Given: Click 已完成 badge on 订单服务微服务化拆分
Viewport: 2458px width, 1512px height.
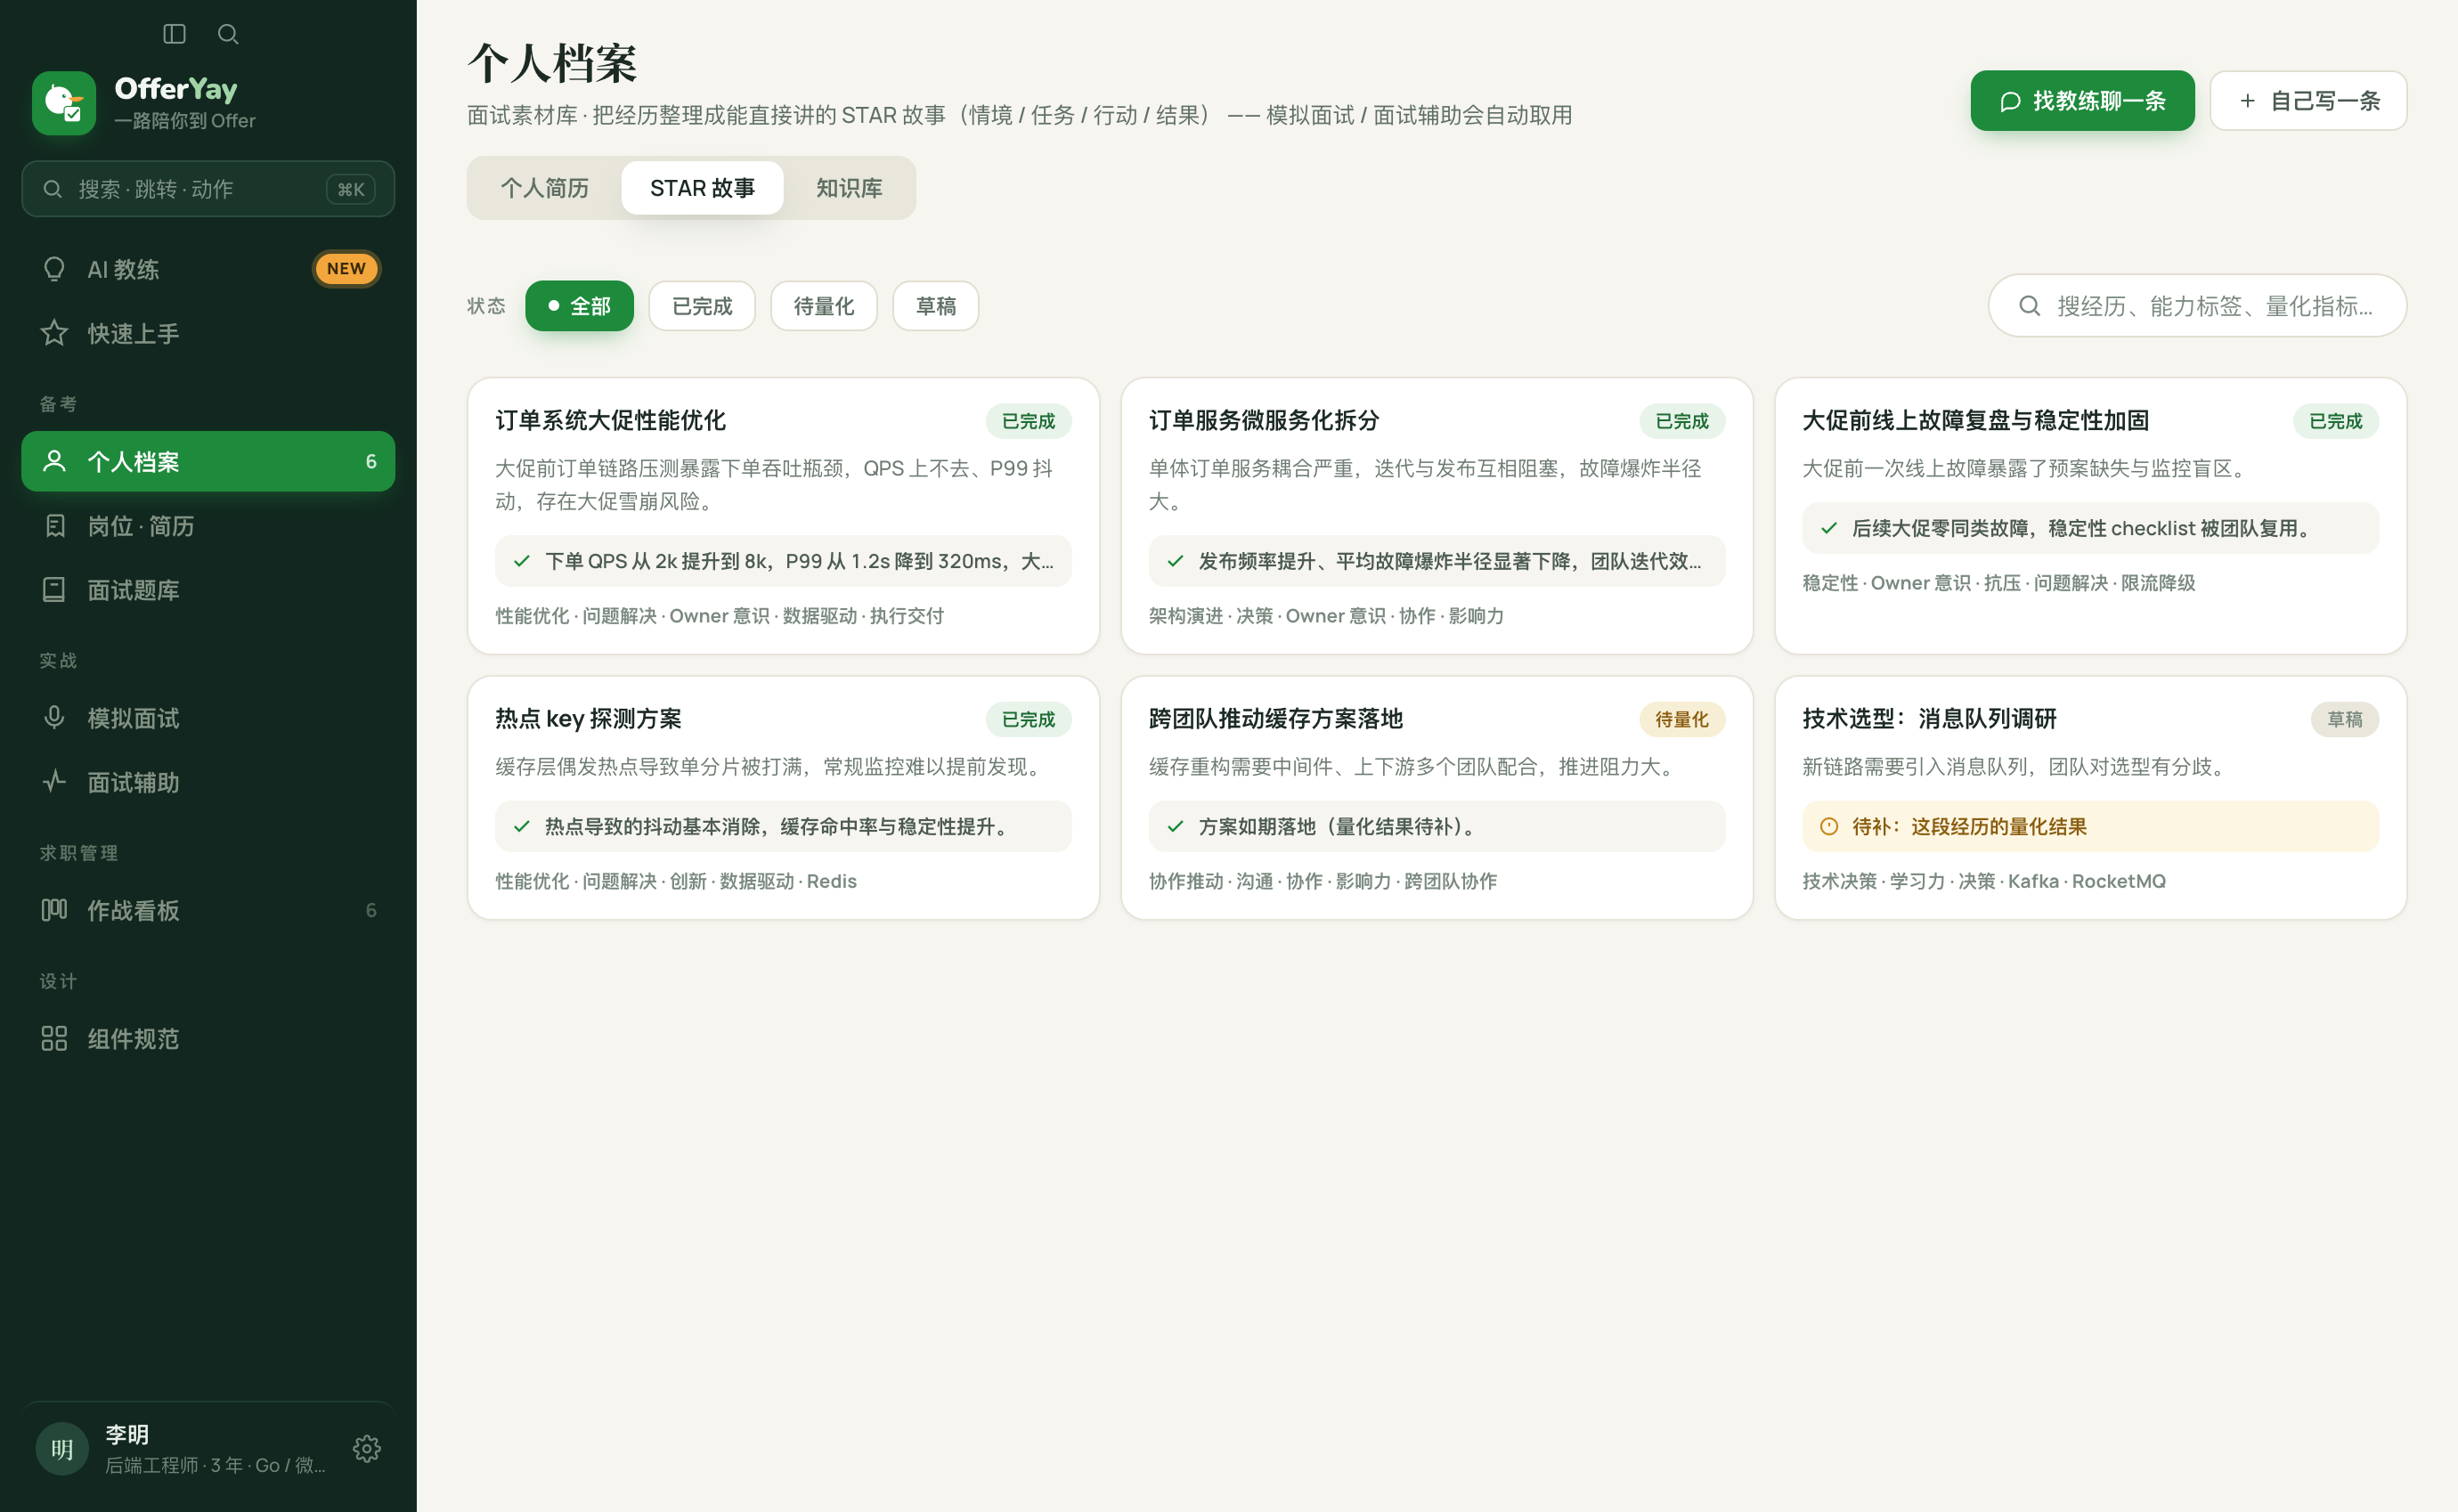Looking at the screenshot, I should point(1682,421).
